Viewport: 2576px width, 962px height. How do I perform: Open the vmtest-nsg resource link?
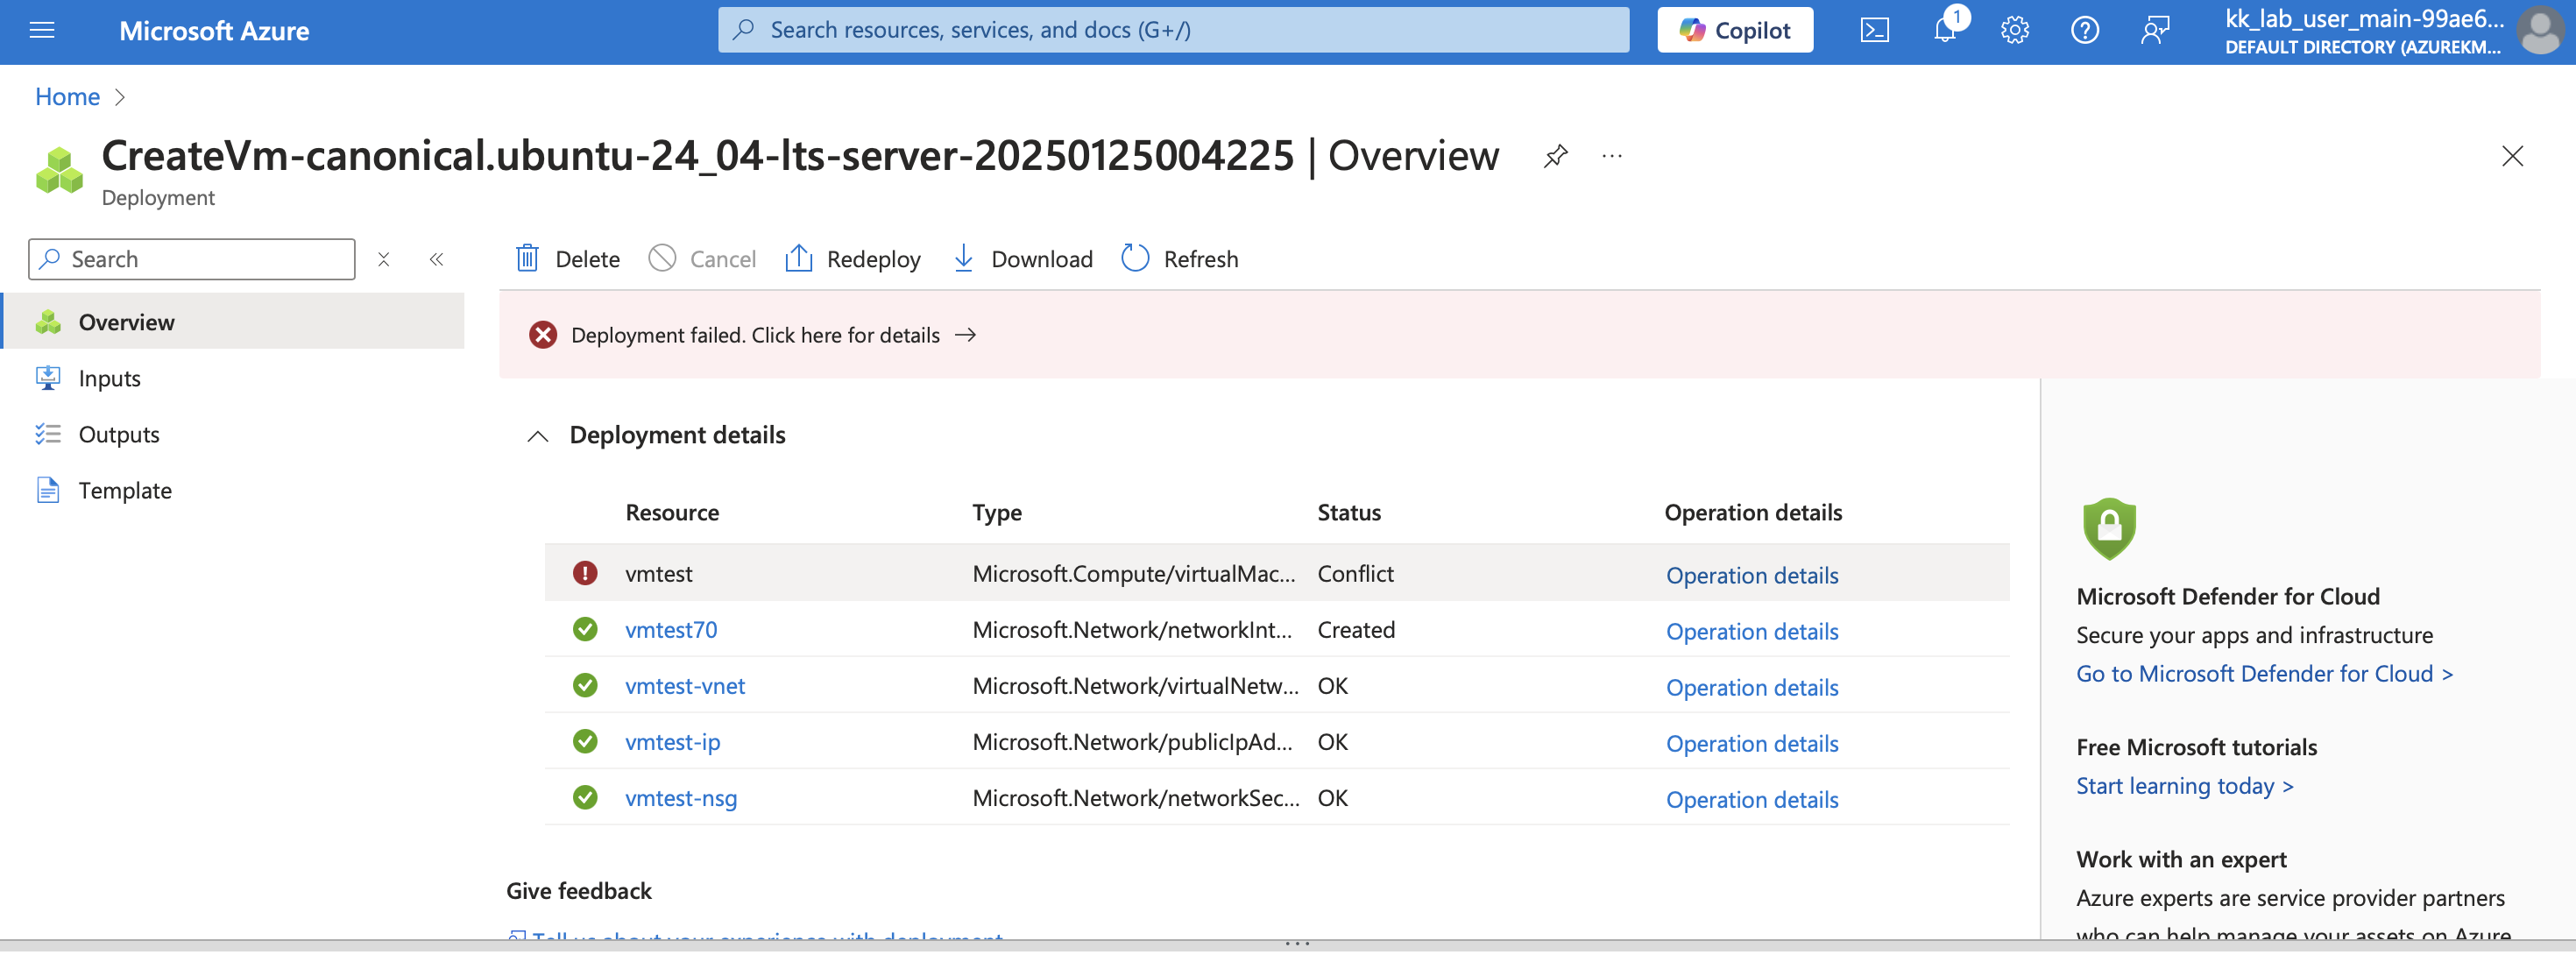[x=680, y=798]
